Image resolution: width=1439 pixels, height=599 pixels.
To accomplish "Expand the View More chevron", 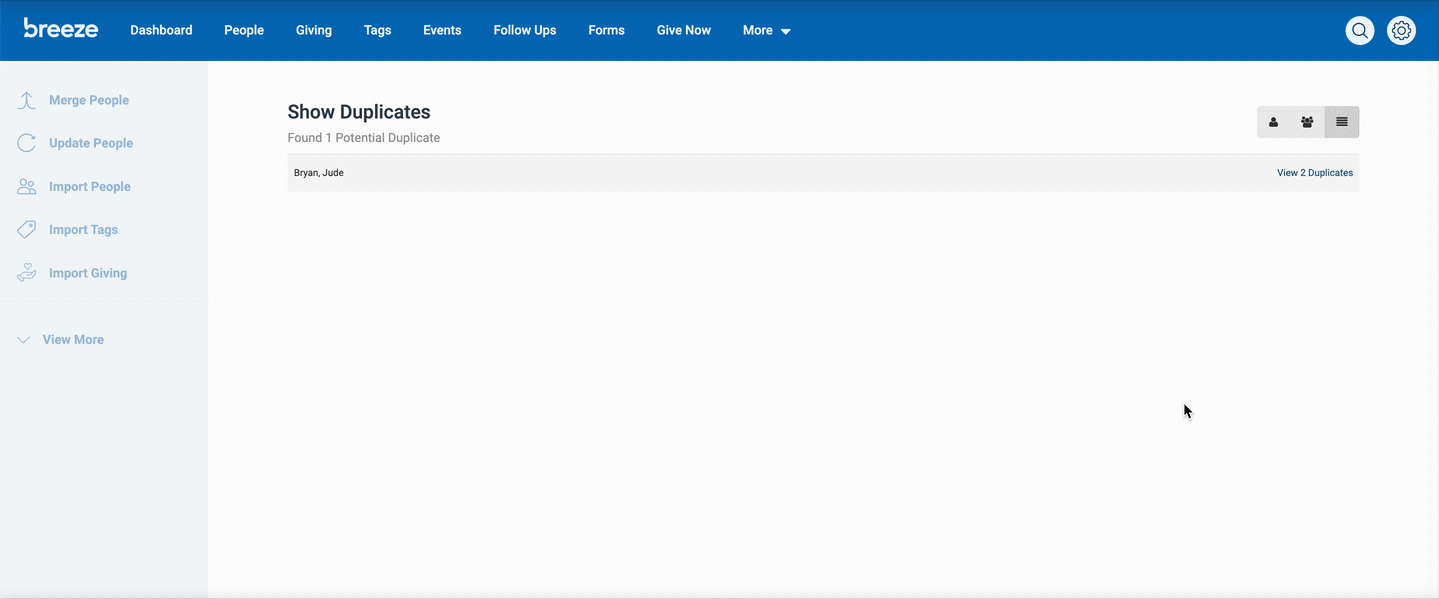I will pos(24,340).
